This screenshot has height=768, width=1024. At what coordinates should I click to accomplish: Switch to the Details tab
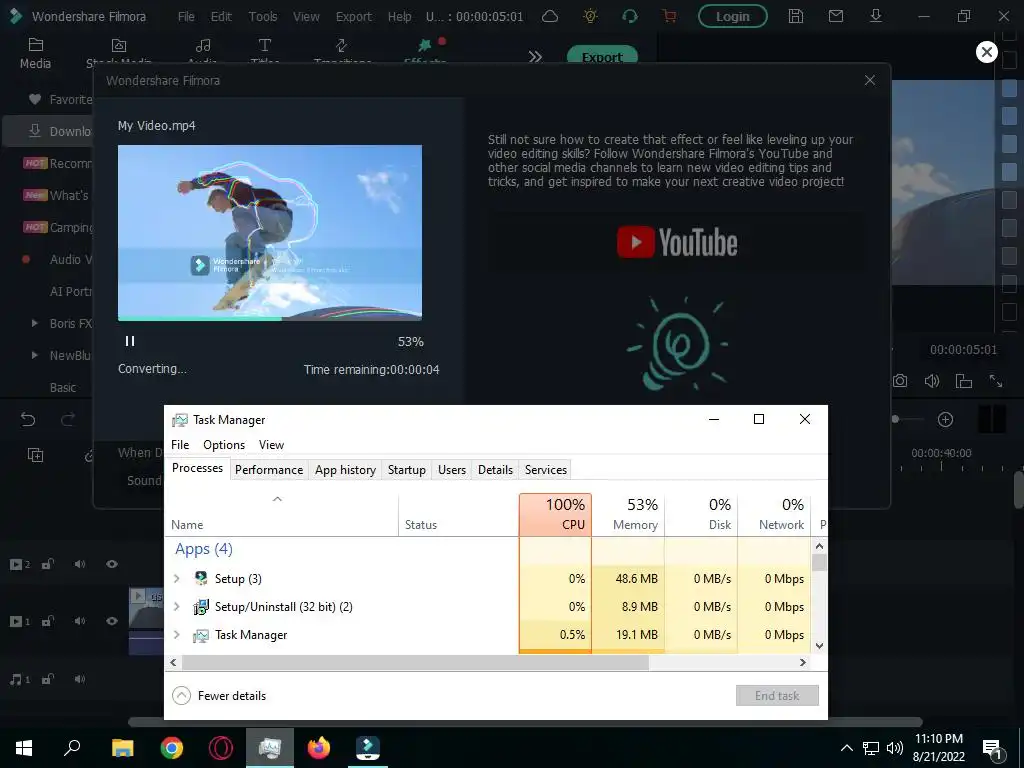pyautogui.click(x=496, y=470)
